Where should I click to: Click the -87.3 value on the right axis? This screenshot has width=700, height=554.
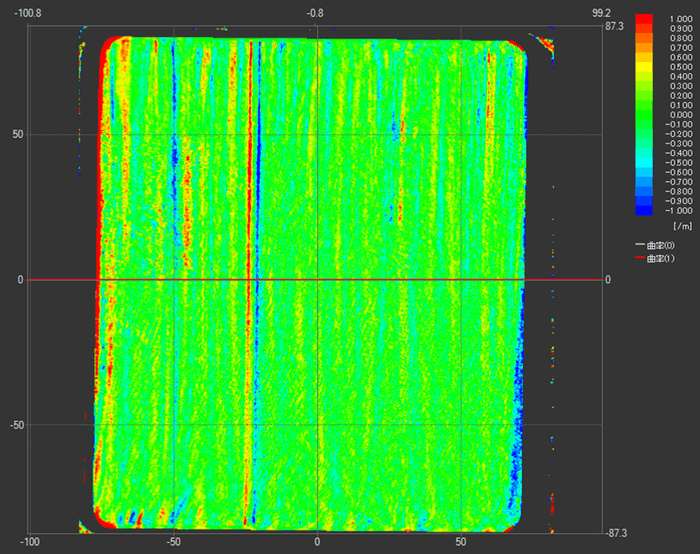coord(617,532)
